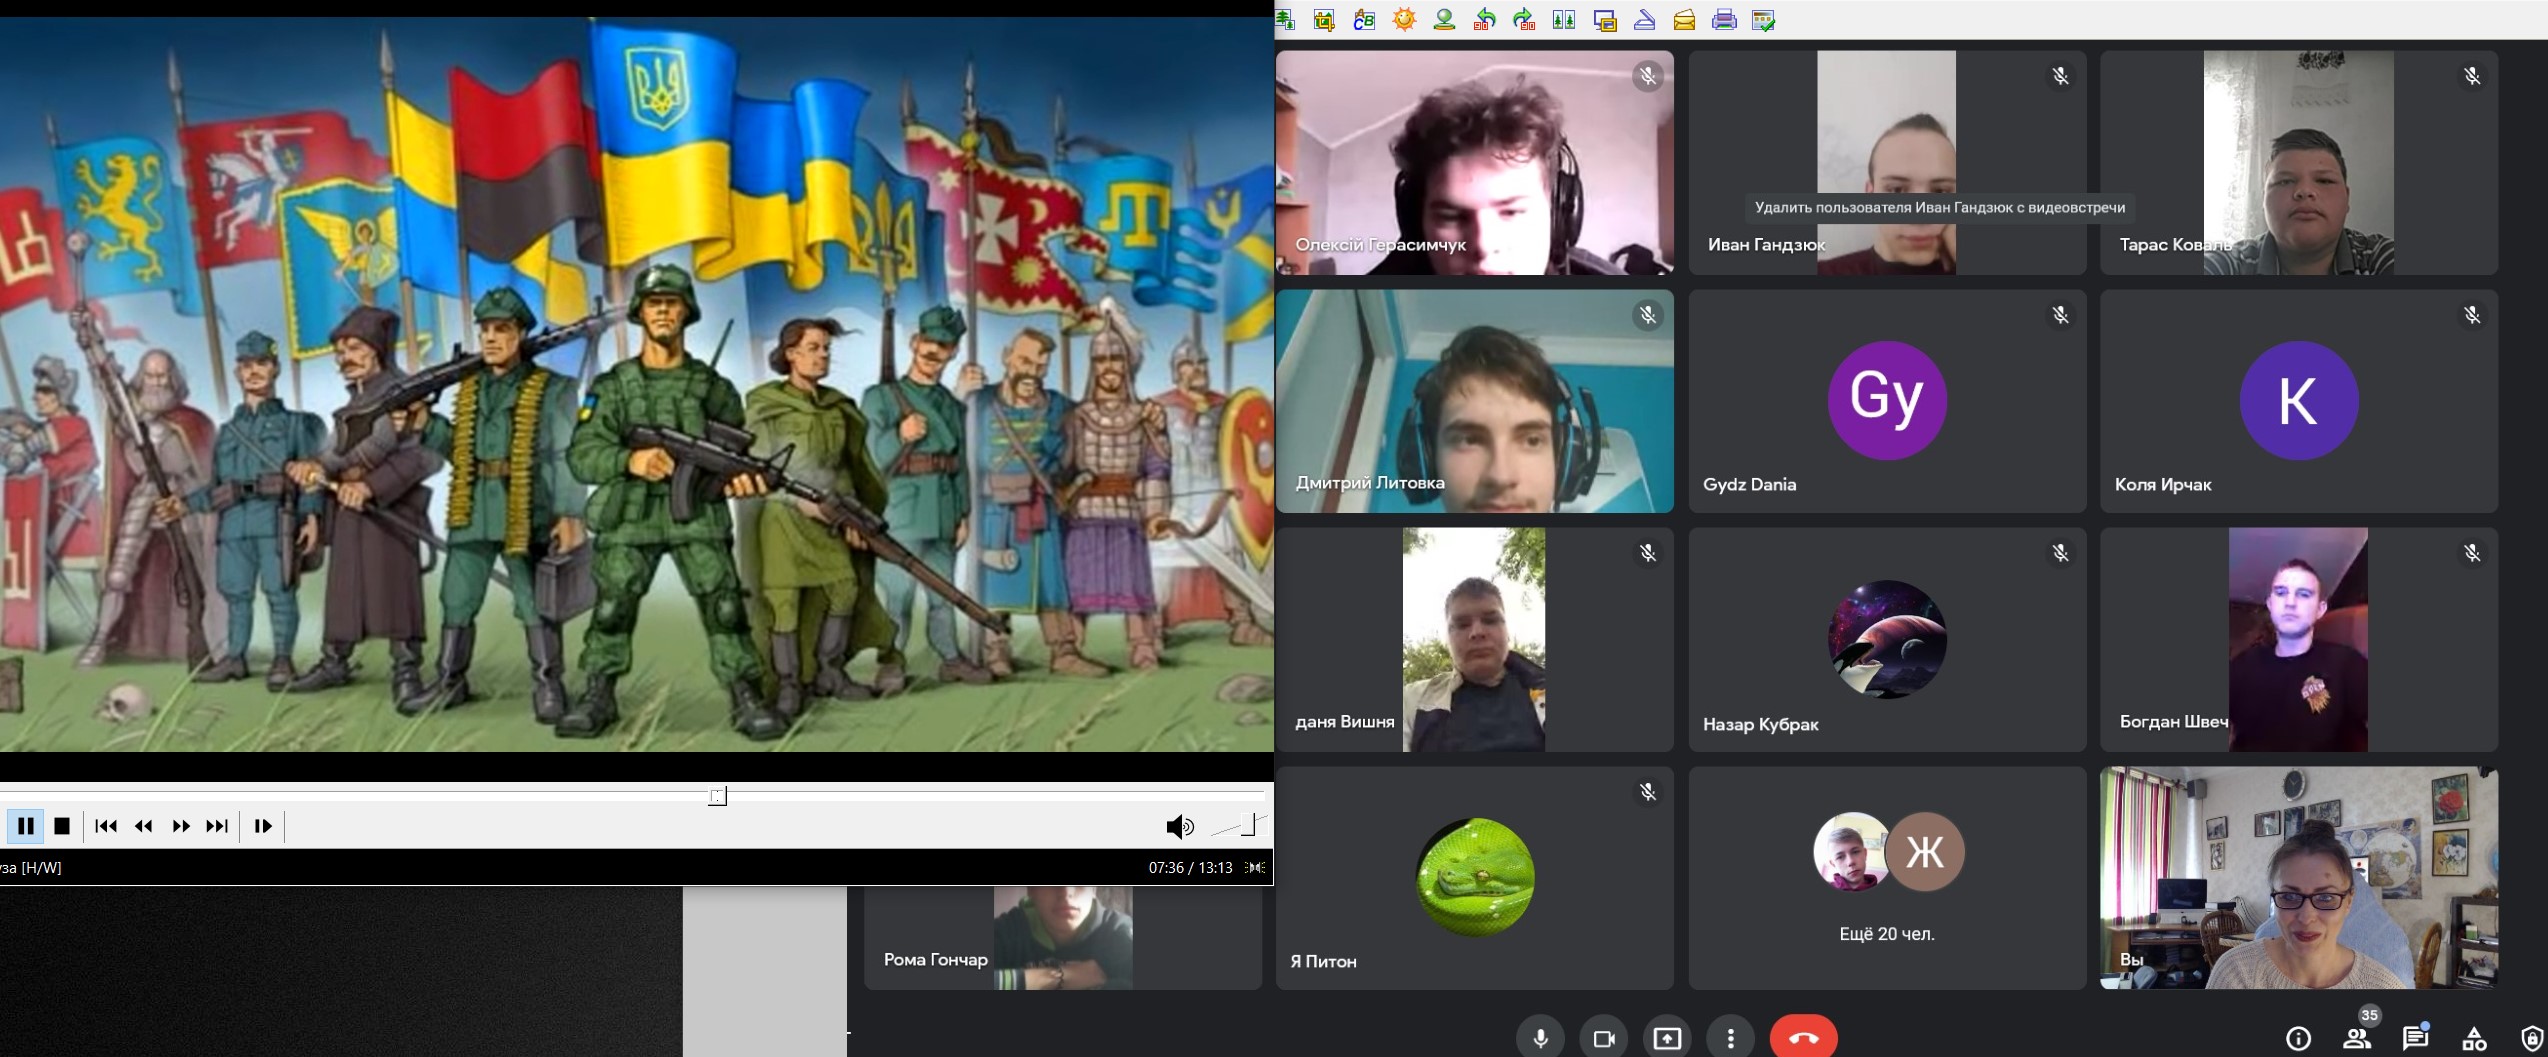Open the meeting chat panel

coord(2415,1039)
